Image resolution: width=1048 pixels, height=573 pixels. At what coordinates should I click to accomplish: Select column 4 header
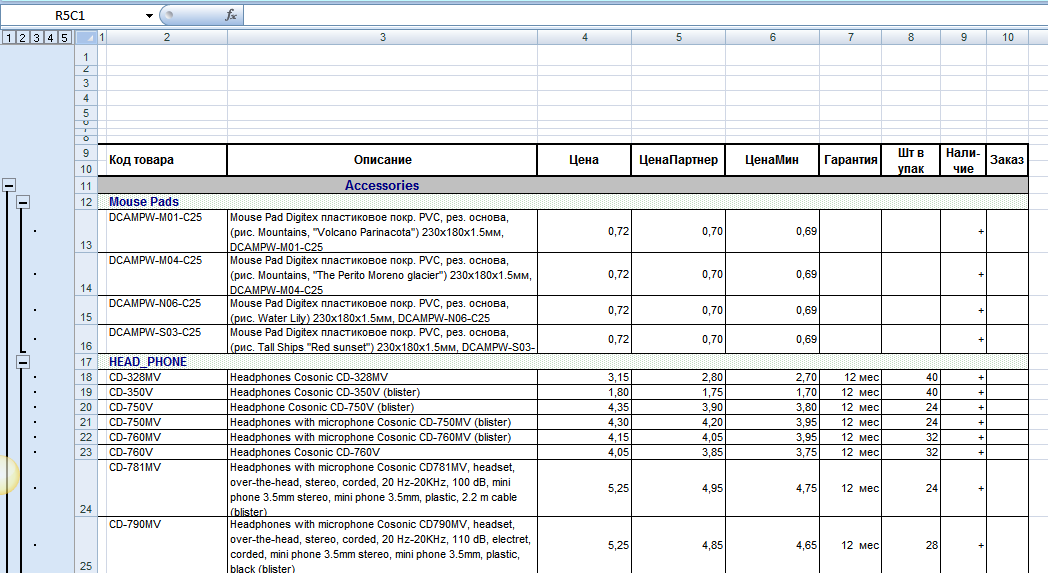[x=584, y=37]
